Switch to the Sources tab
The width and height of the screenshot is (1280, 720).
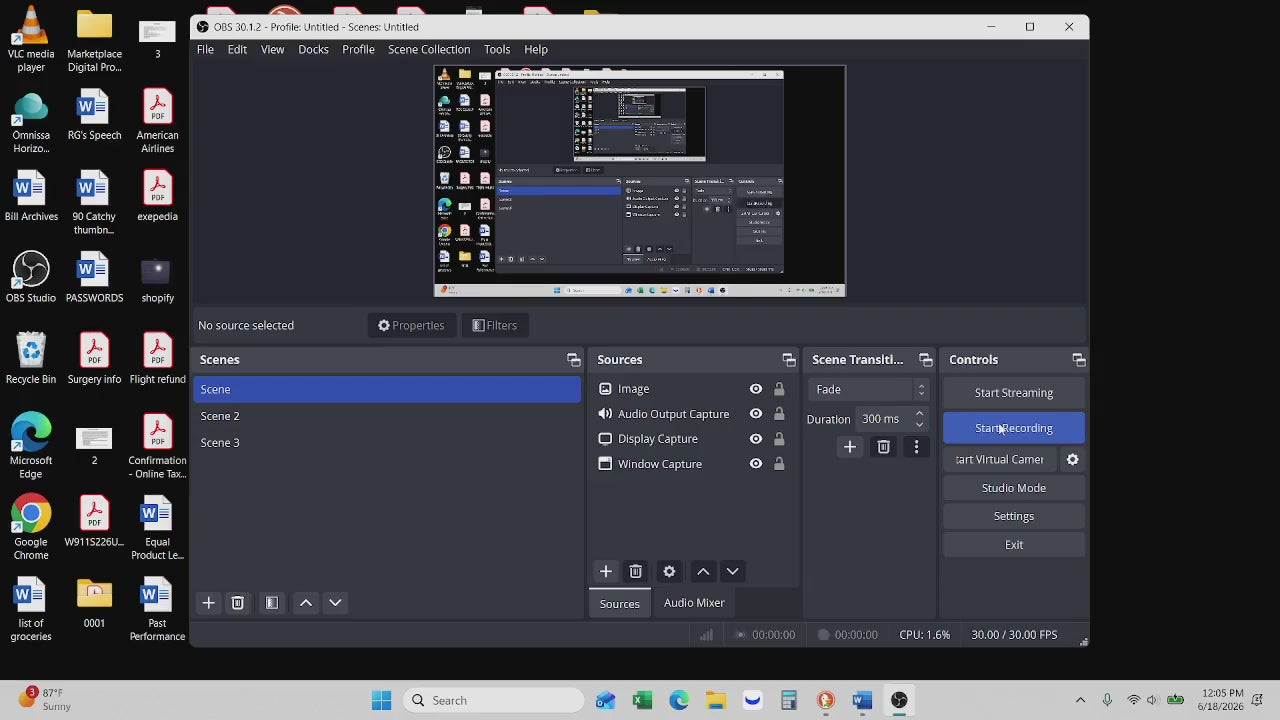coord(619,603)
